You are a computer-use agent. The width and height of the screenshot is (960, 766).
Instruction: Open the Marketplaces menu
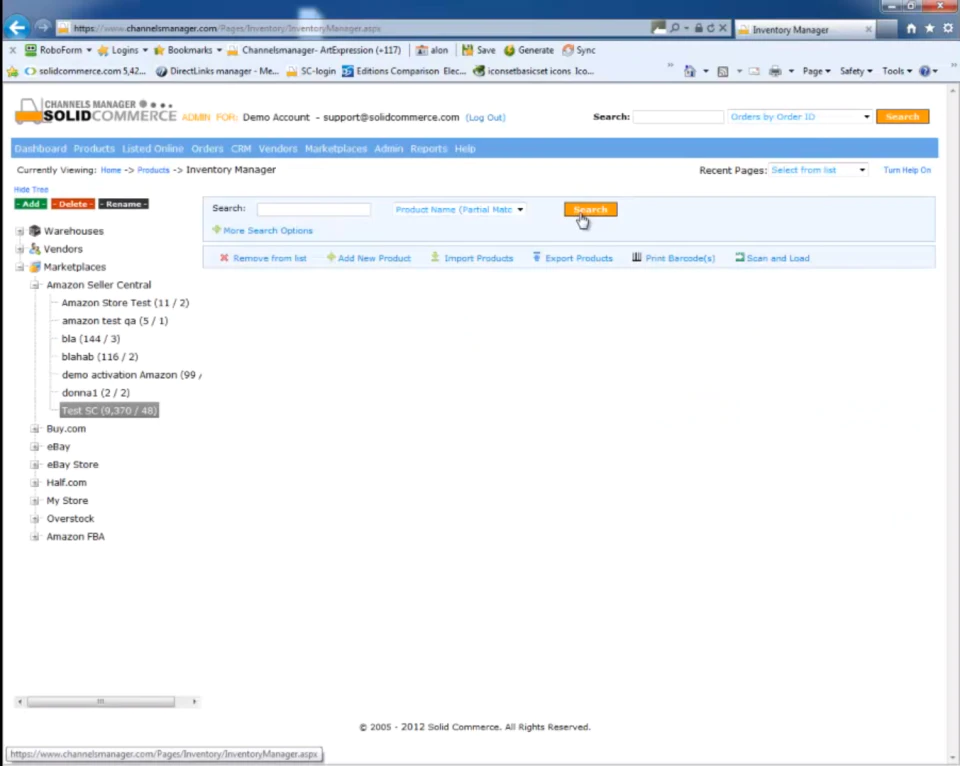tap(336, 149)
